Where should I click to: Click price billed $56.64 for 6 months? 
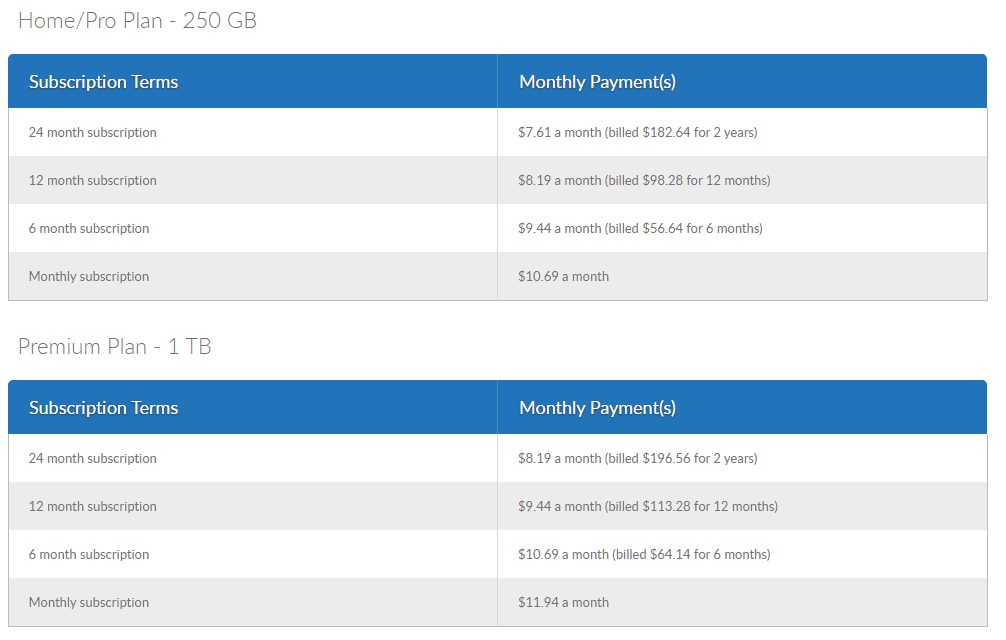pyautogui.click(x=640, y=228)
